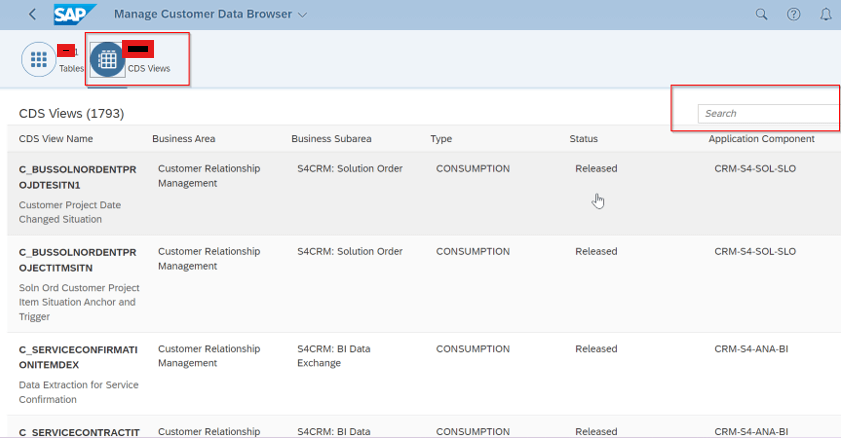
Task: Go back with the back arrow
Action: click(x=33, y=14)
